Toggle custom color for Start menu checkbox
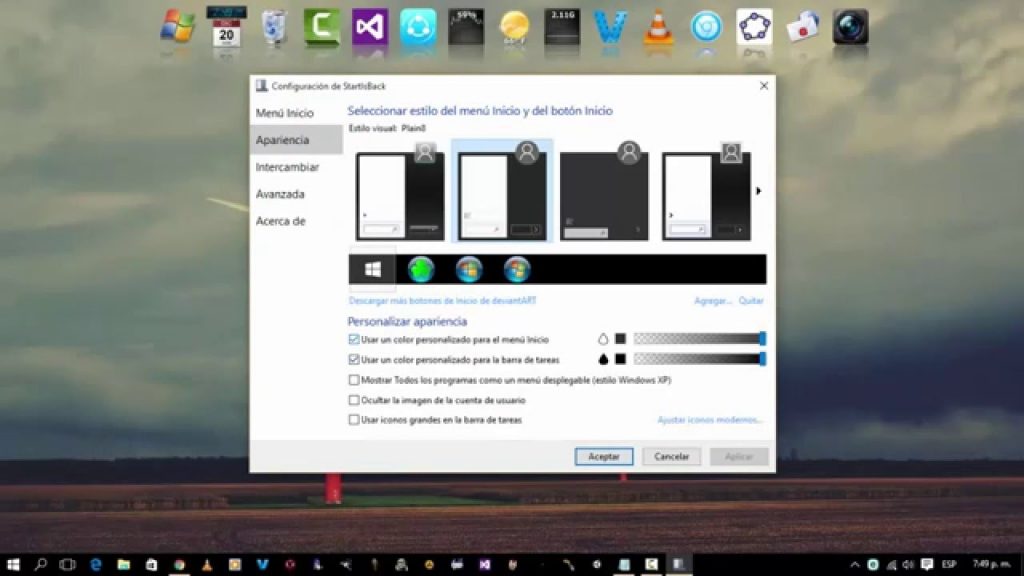This screenshot has height=576, width=1024. [x=354, y=339]
